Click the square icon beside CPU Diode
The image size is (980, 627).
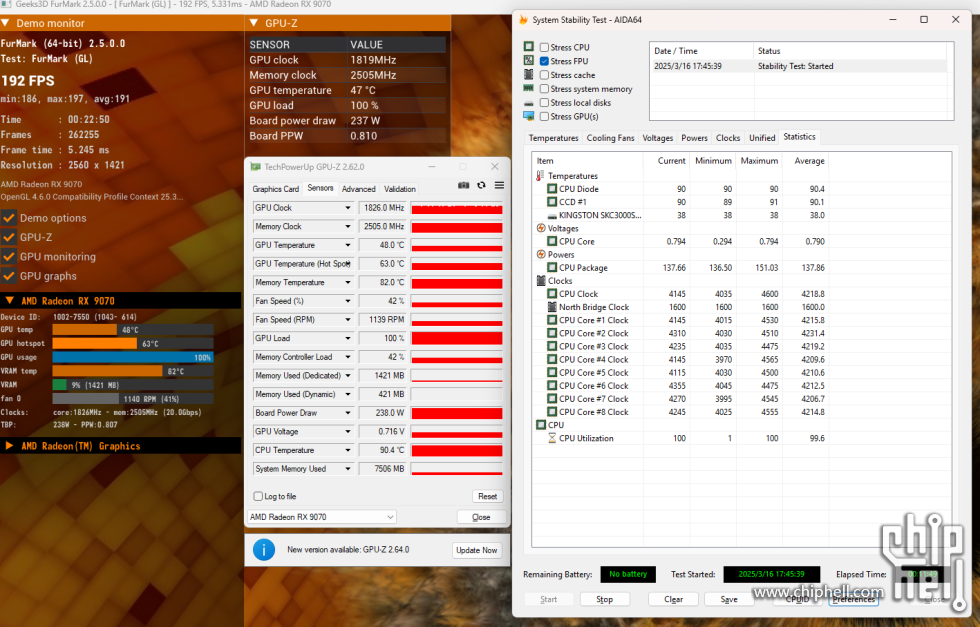552,189
